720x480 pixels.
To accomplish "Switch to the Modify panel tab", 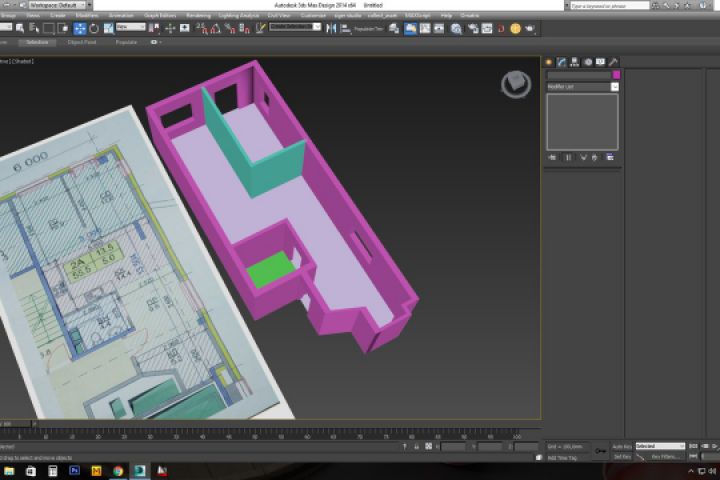I will 562,62.
